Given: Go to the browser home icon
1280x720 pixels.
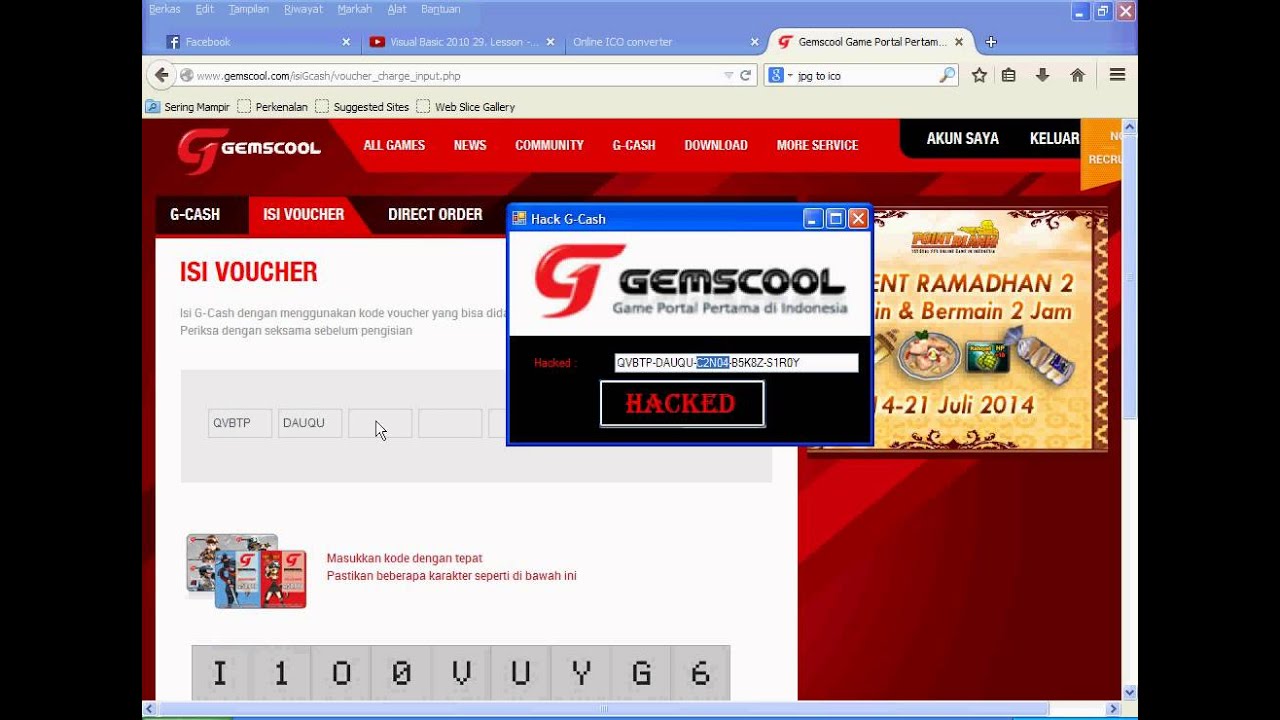Looking at the screenshot, I should click(1077, 75).
